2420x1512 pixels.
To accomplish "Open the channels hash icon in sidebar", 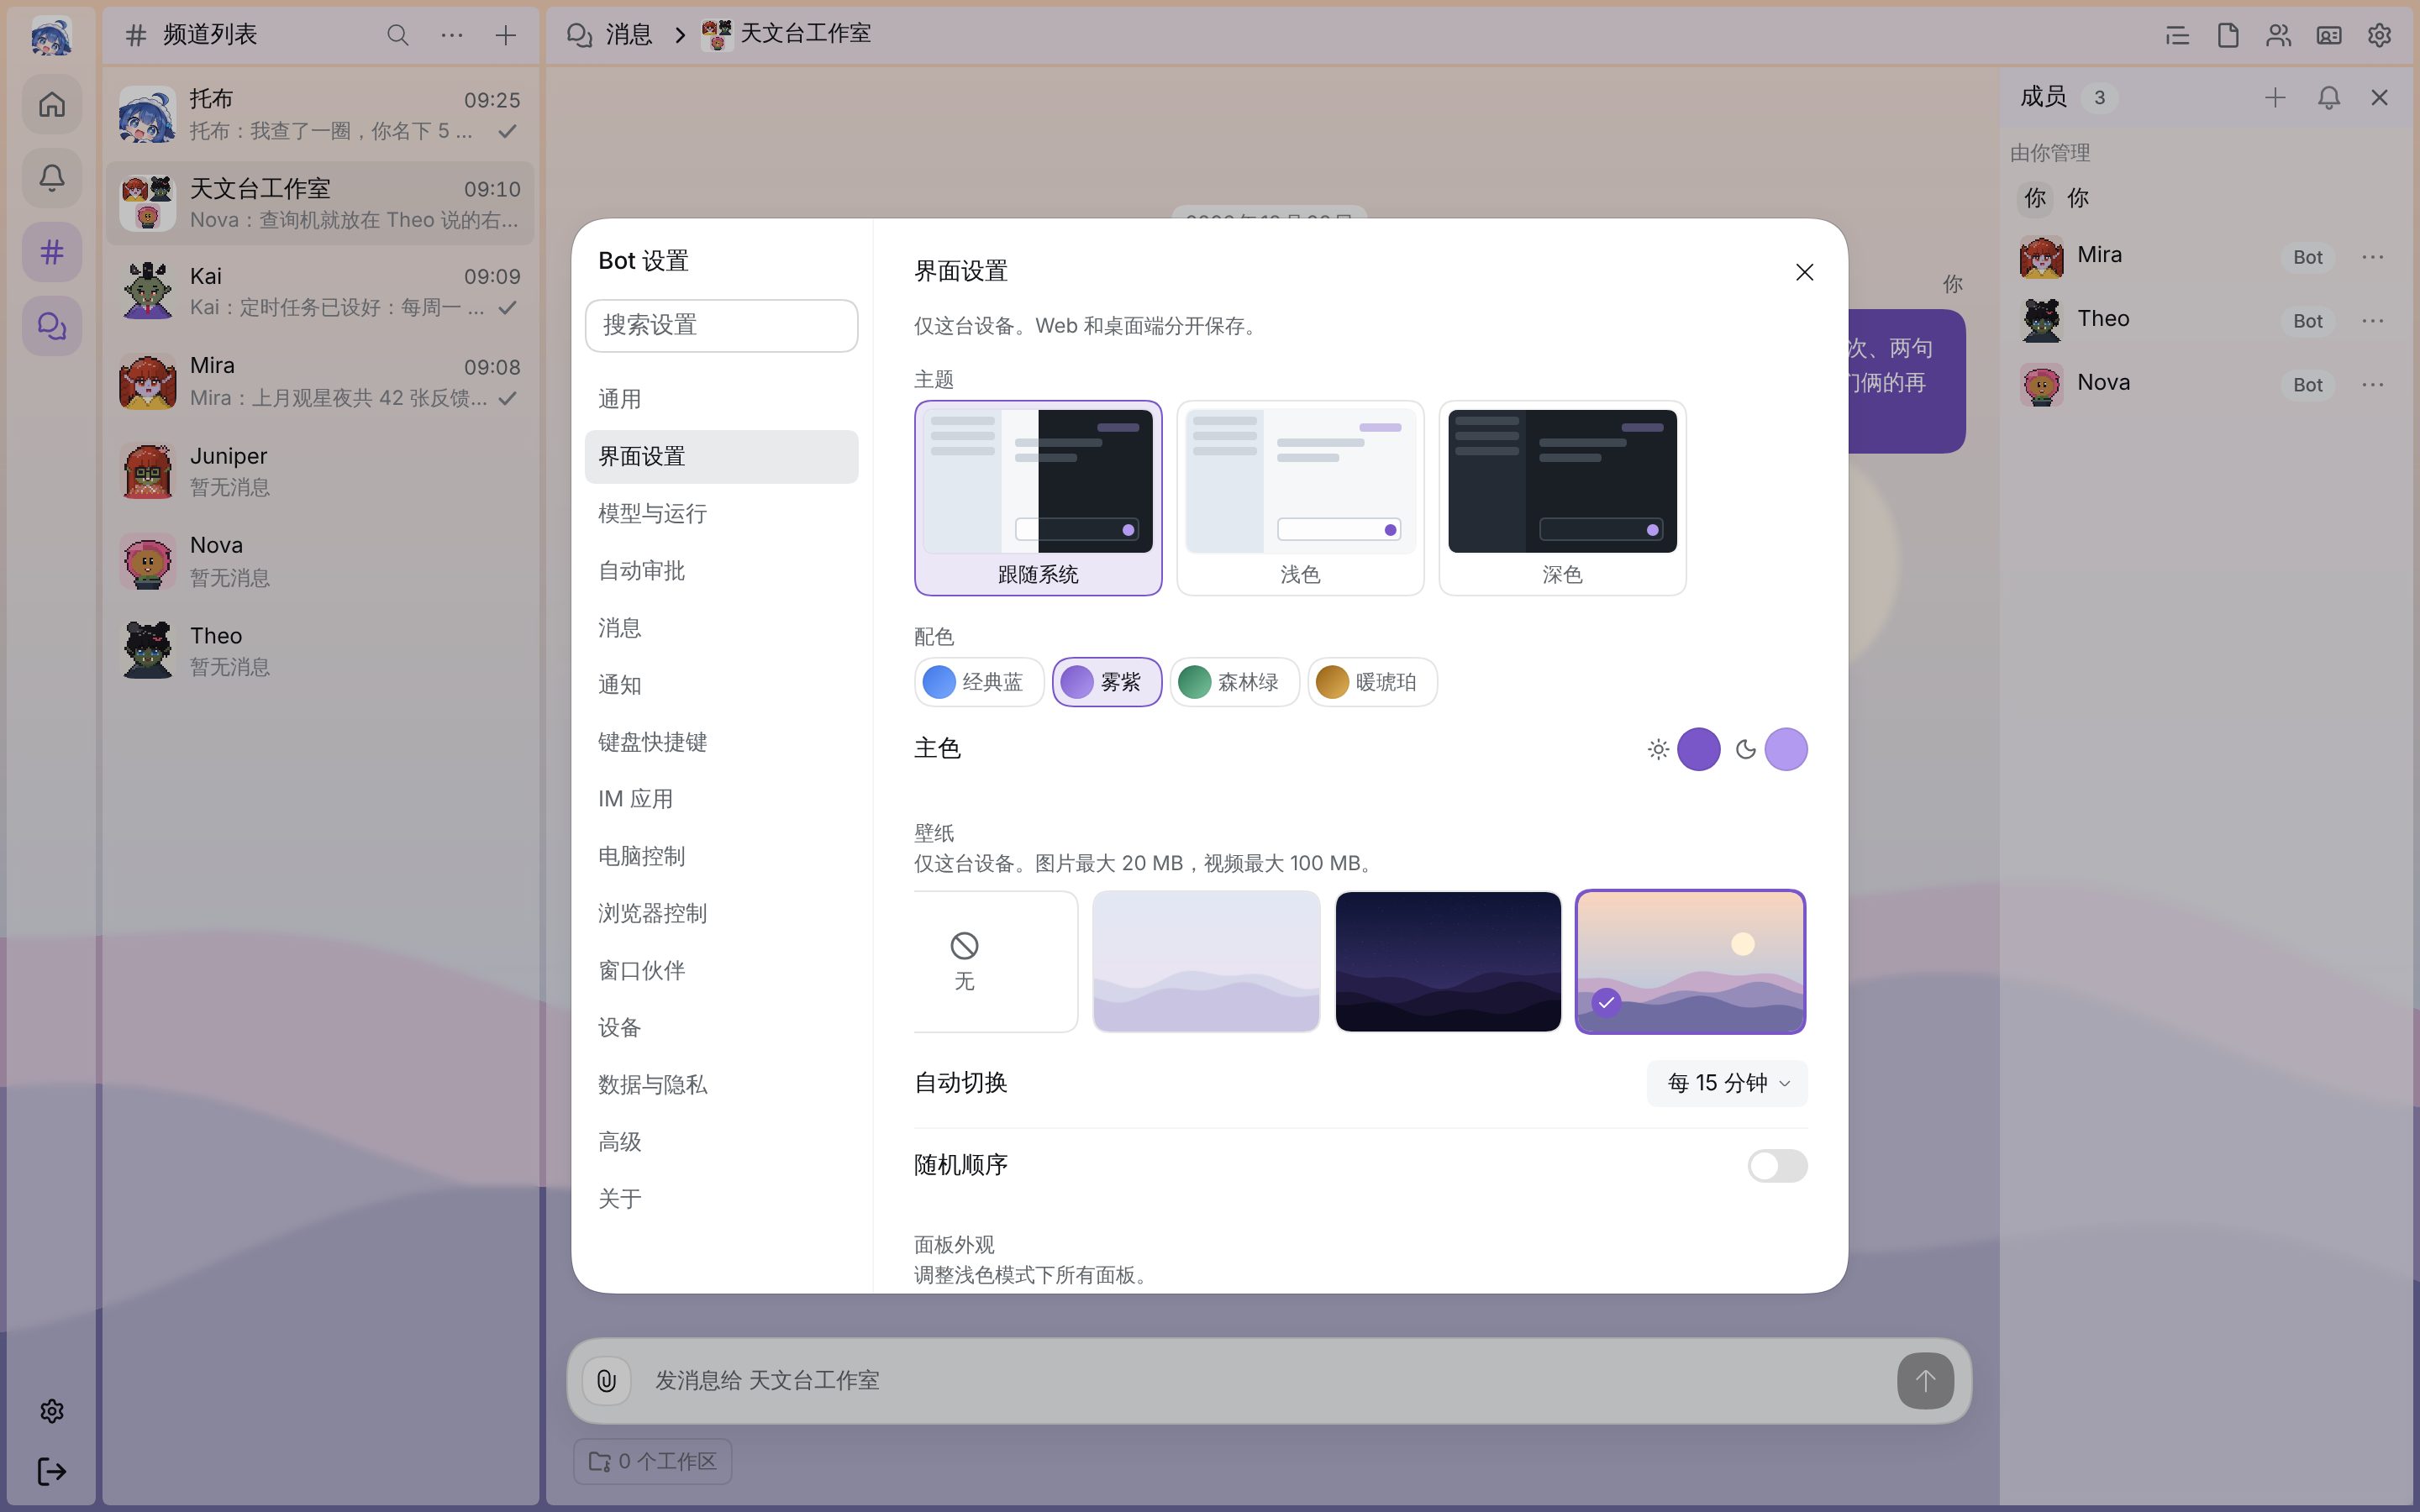I will [52, 252].
